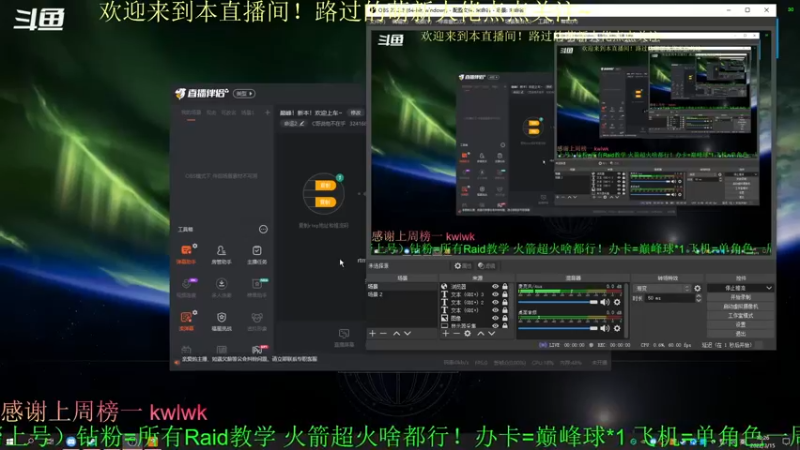Toggle lock on 浏览器 source
Screen dimensions: 800x450
pos(505,287)
